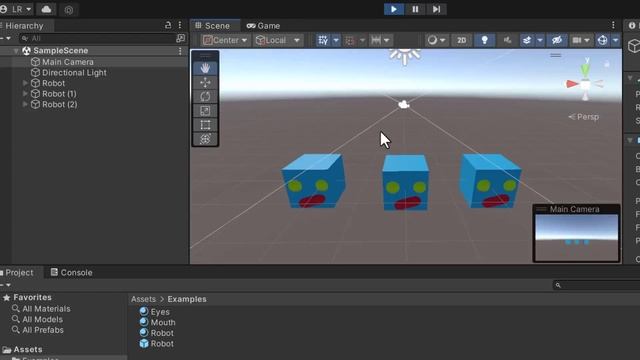Expand the Robot (2) object
Viewport: 640px width, 360px height.
coord(25,104)
